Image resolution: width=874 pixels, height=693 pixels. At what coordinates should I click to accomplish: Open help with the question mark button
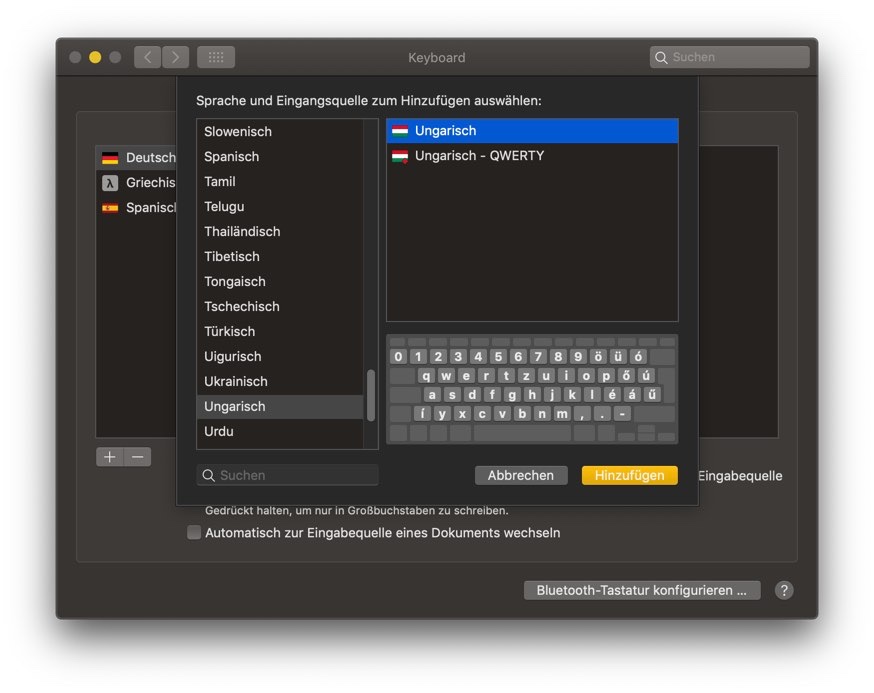[784, 590]
